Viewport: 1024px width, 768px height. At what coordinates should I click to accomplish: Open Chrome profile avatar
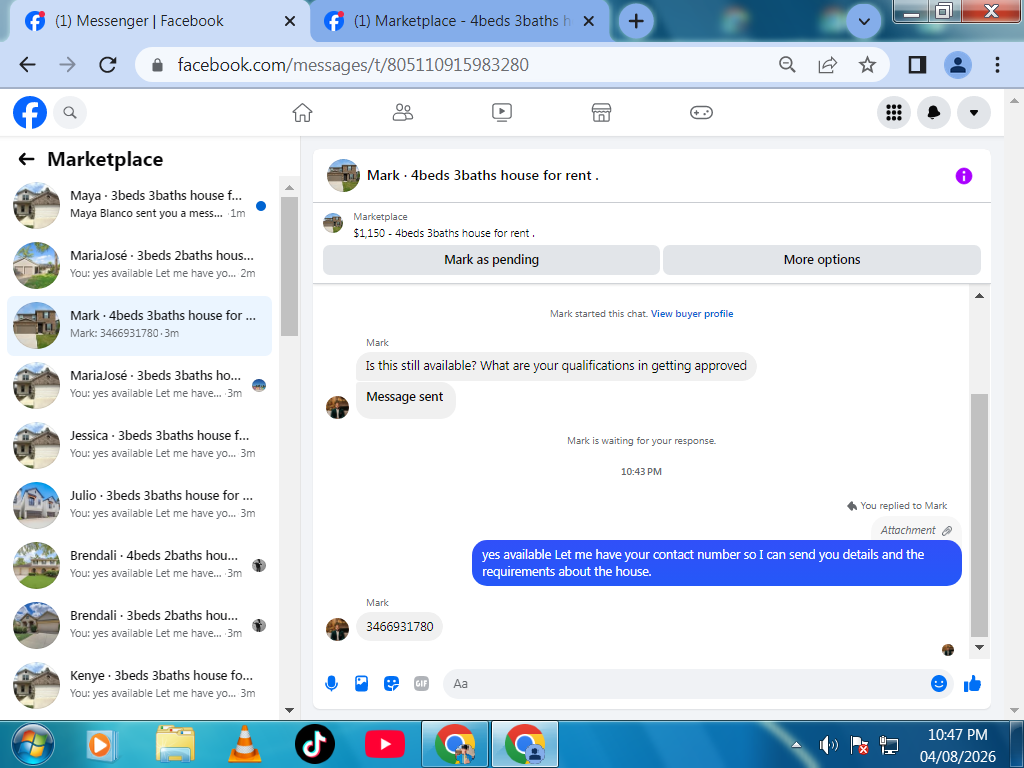pos(957,65)
